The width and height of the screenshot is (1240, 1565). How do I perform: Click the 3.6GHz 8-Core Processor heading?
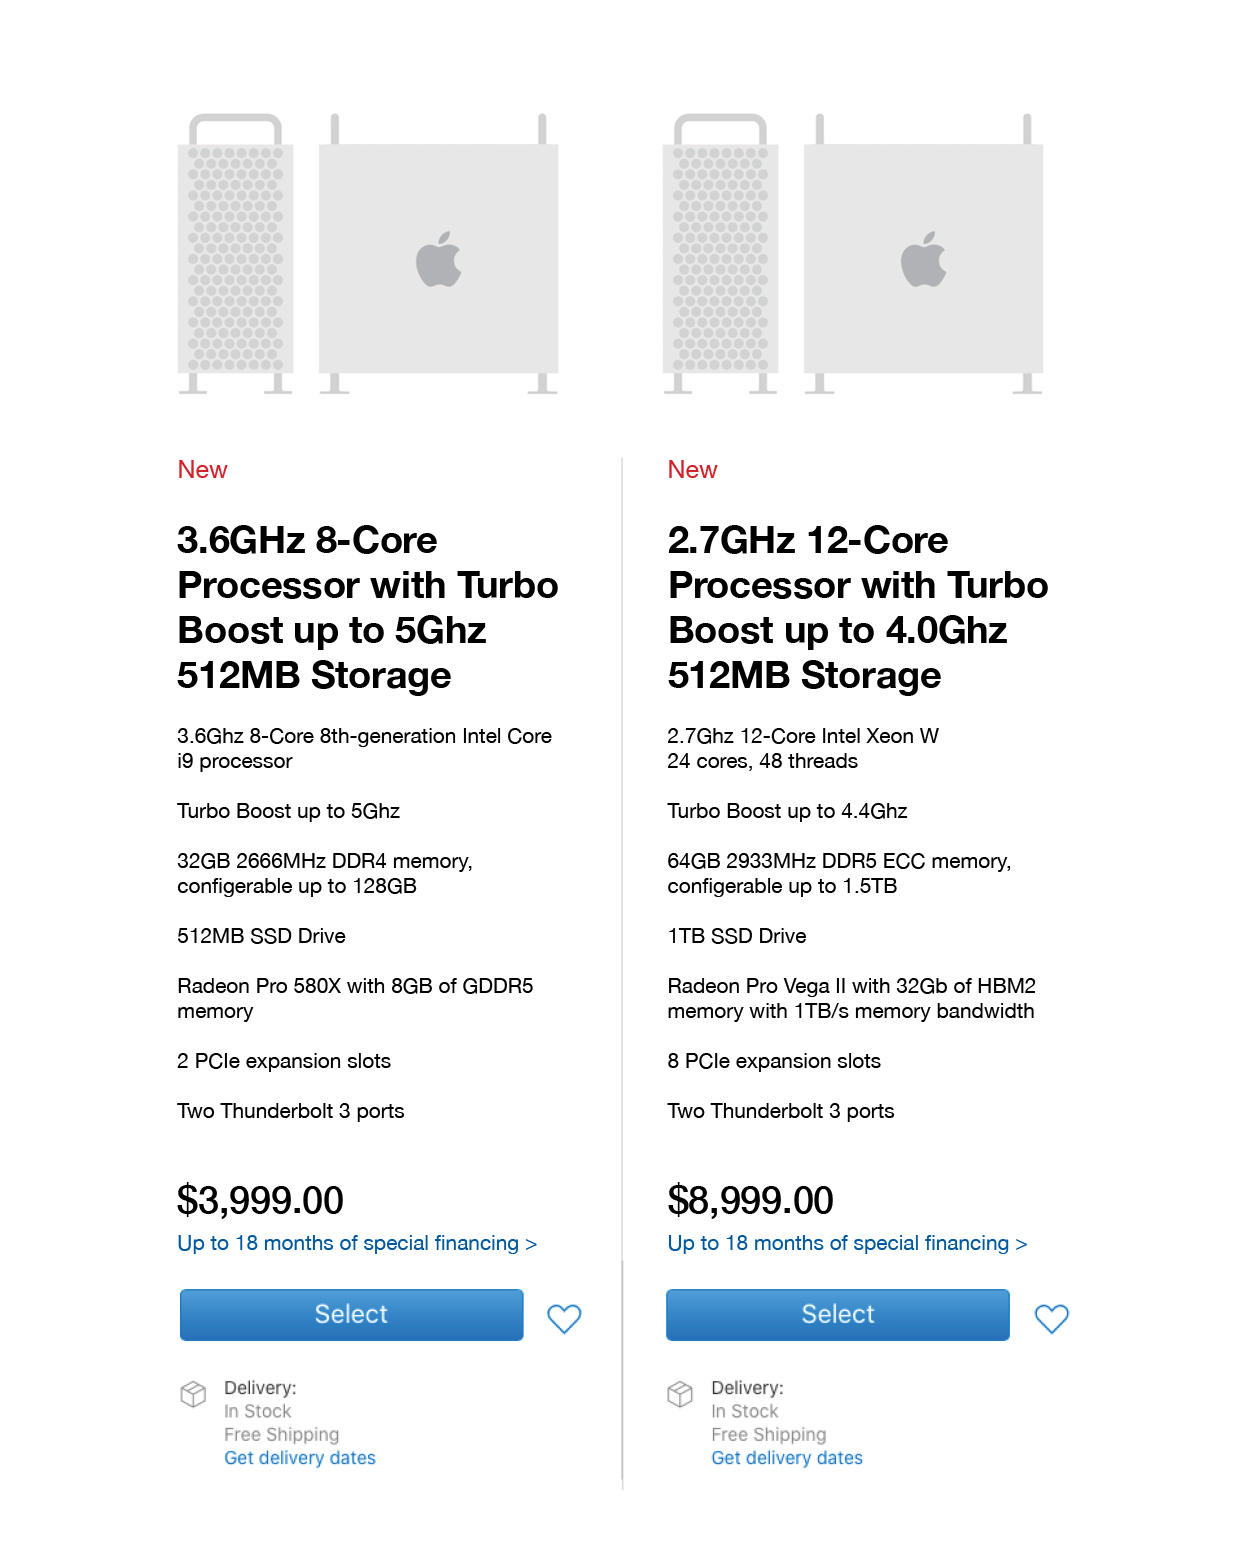(367, 607)
